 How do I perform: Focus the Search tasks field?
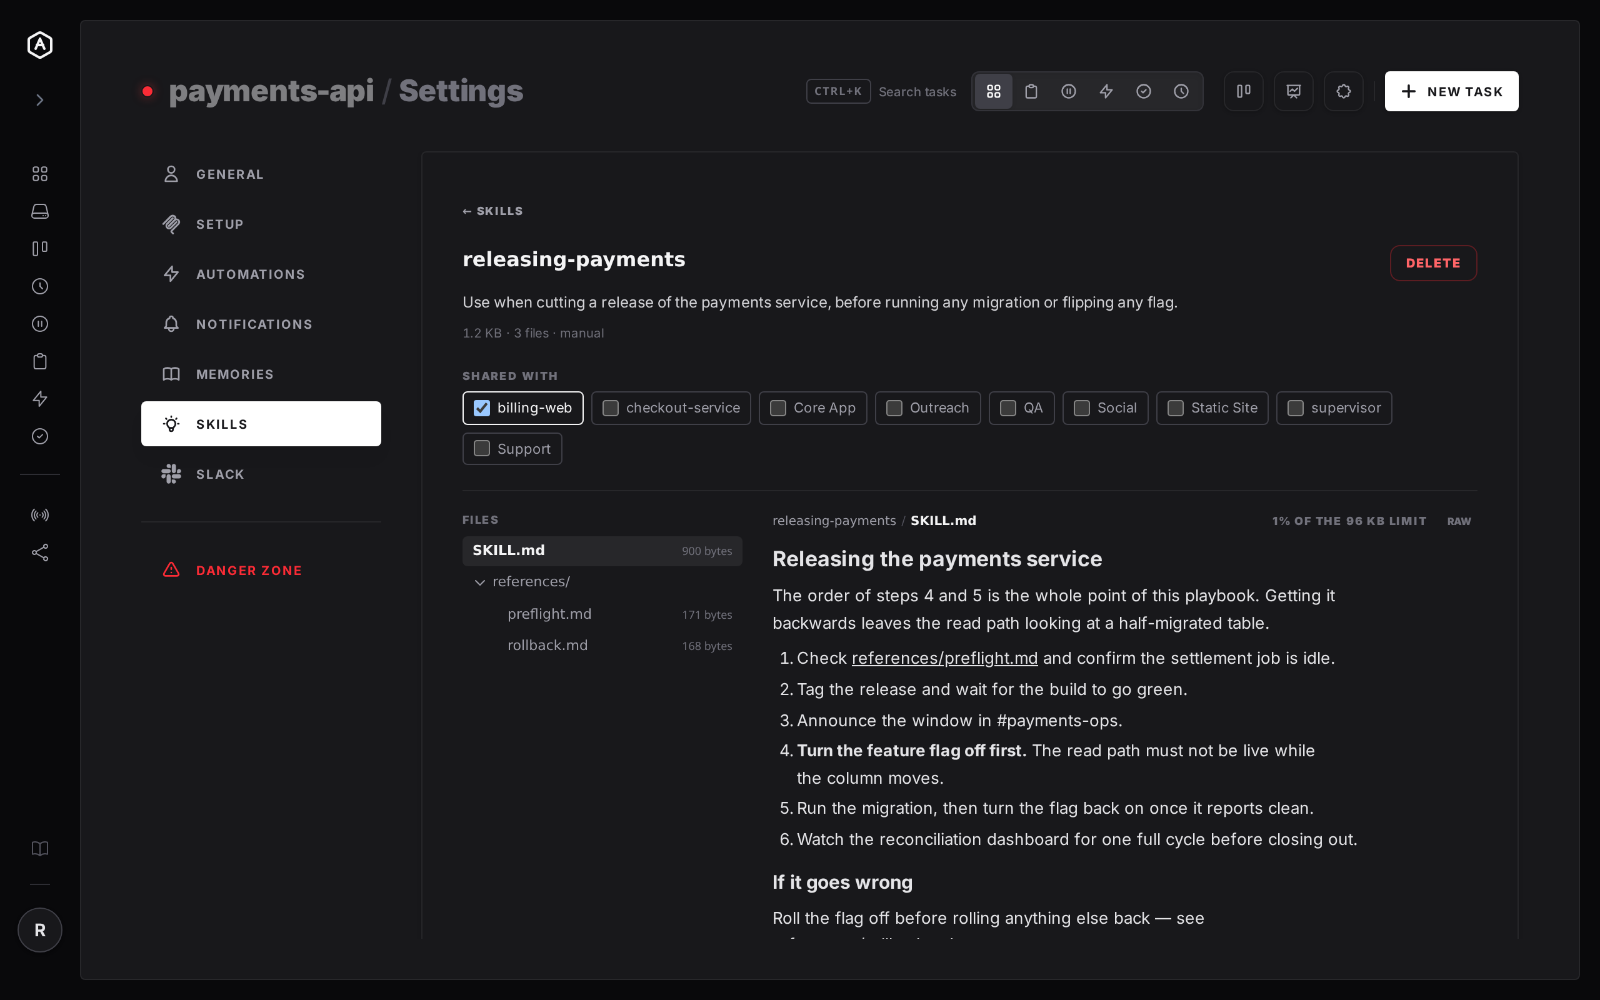click(x=882, y=91)
